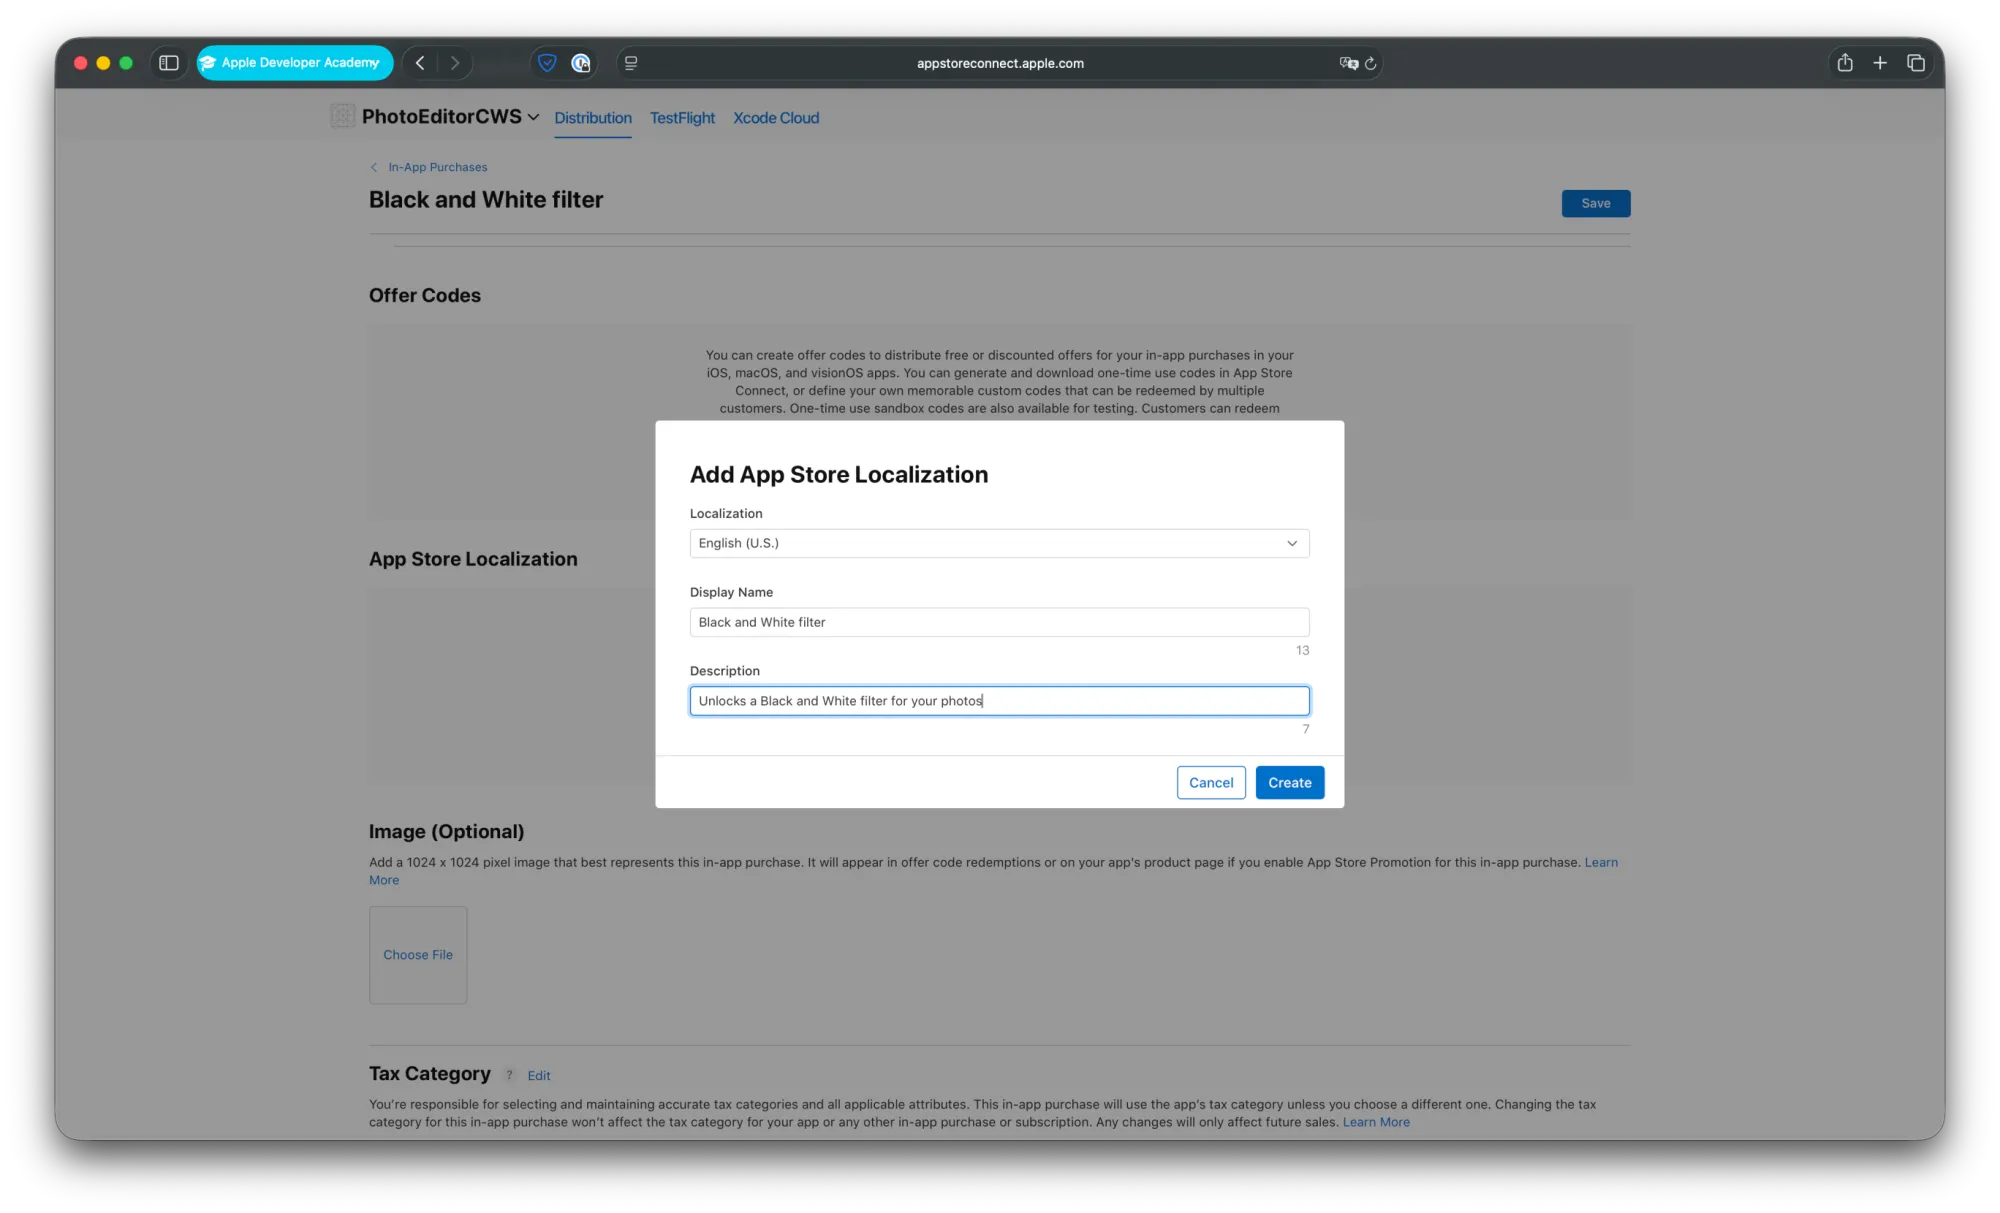
Task: Expand the PhotoEditorCWS app switcher chevron
Action: 534,117
